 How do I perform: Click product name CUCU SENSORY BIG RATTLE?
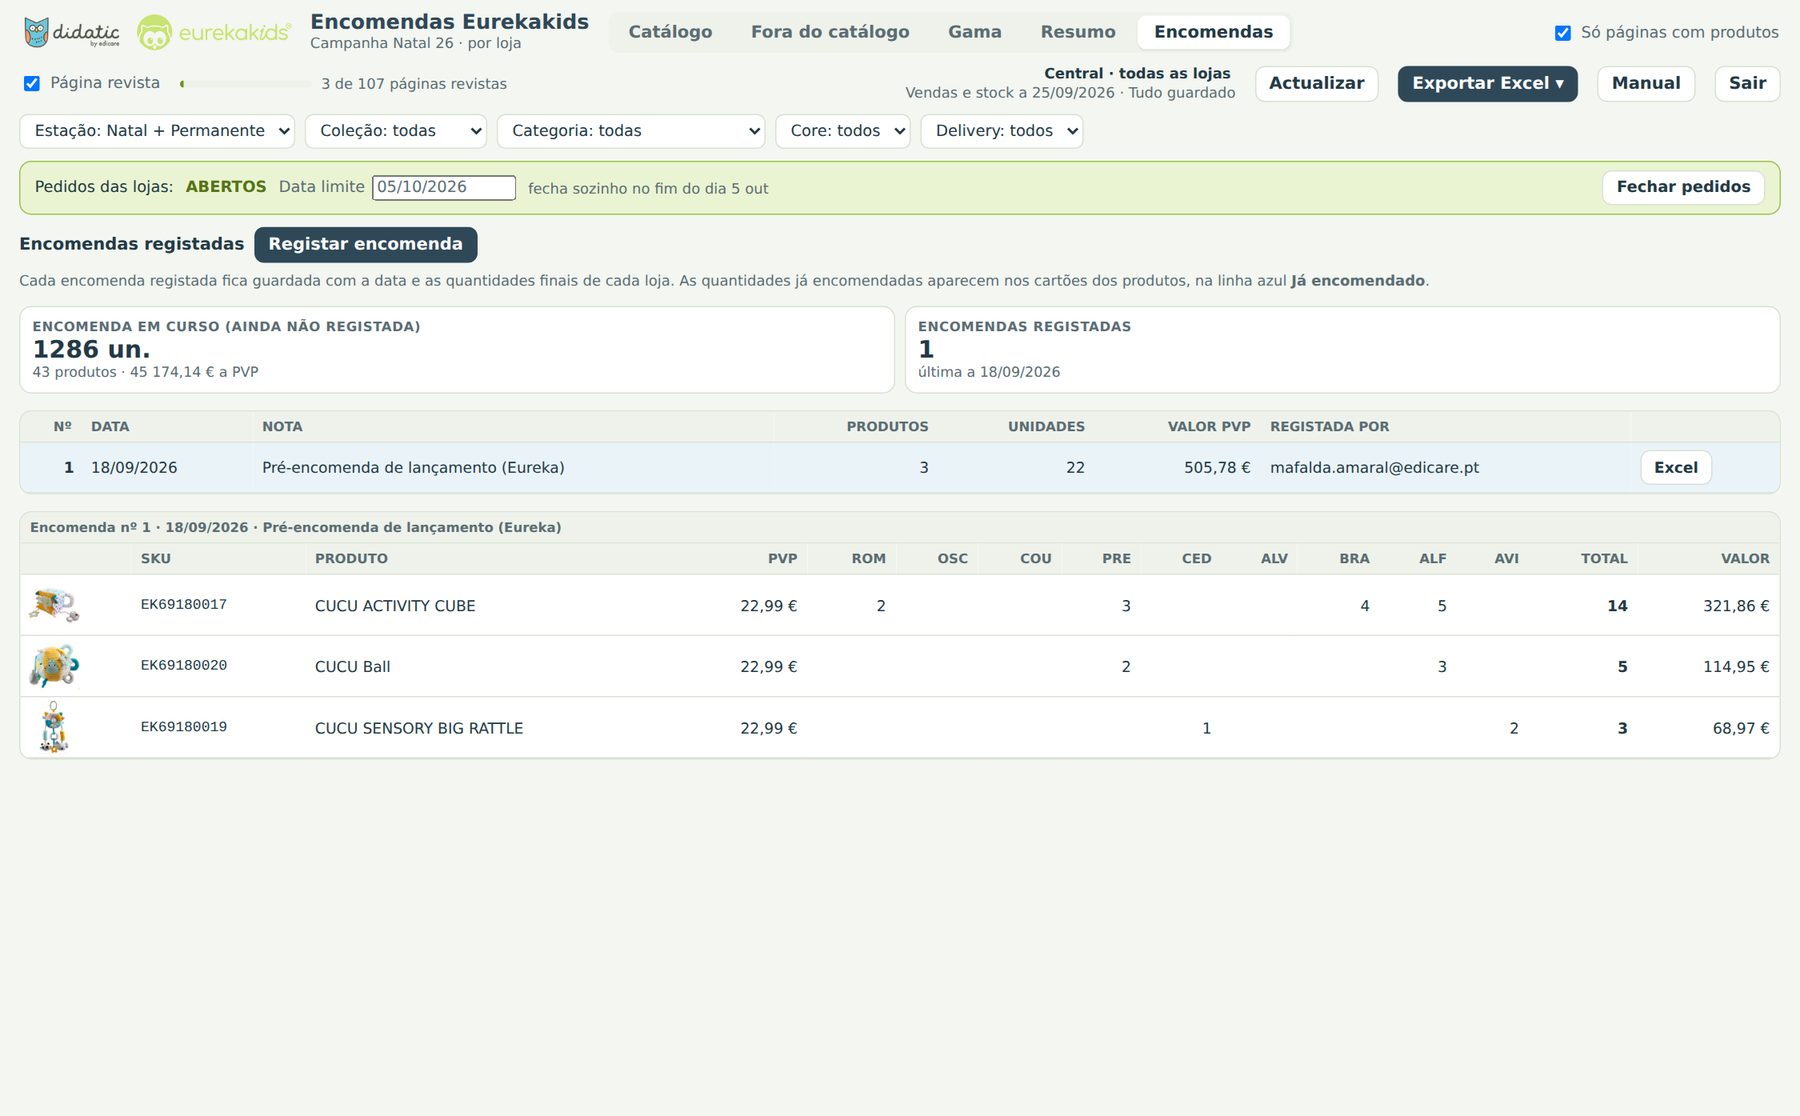tap(419, 728)
